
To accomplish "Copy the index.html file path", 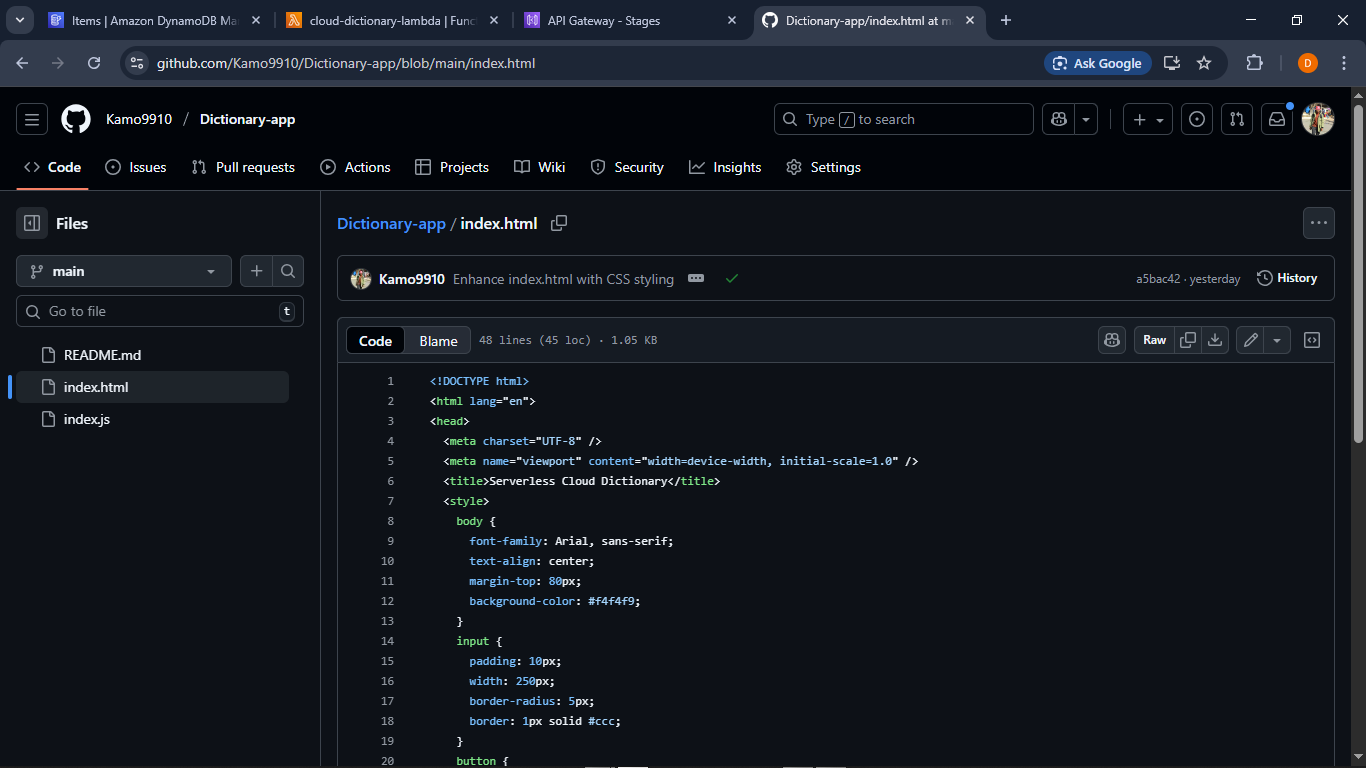I will point(559,223).
